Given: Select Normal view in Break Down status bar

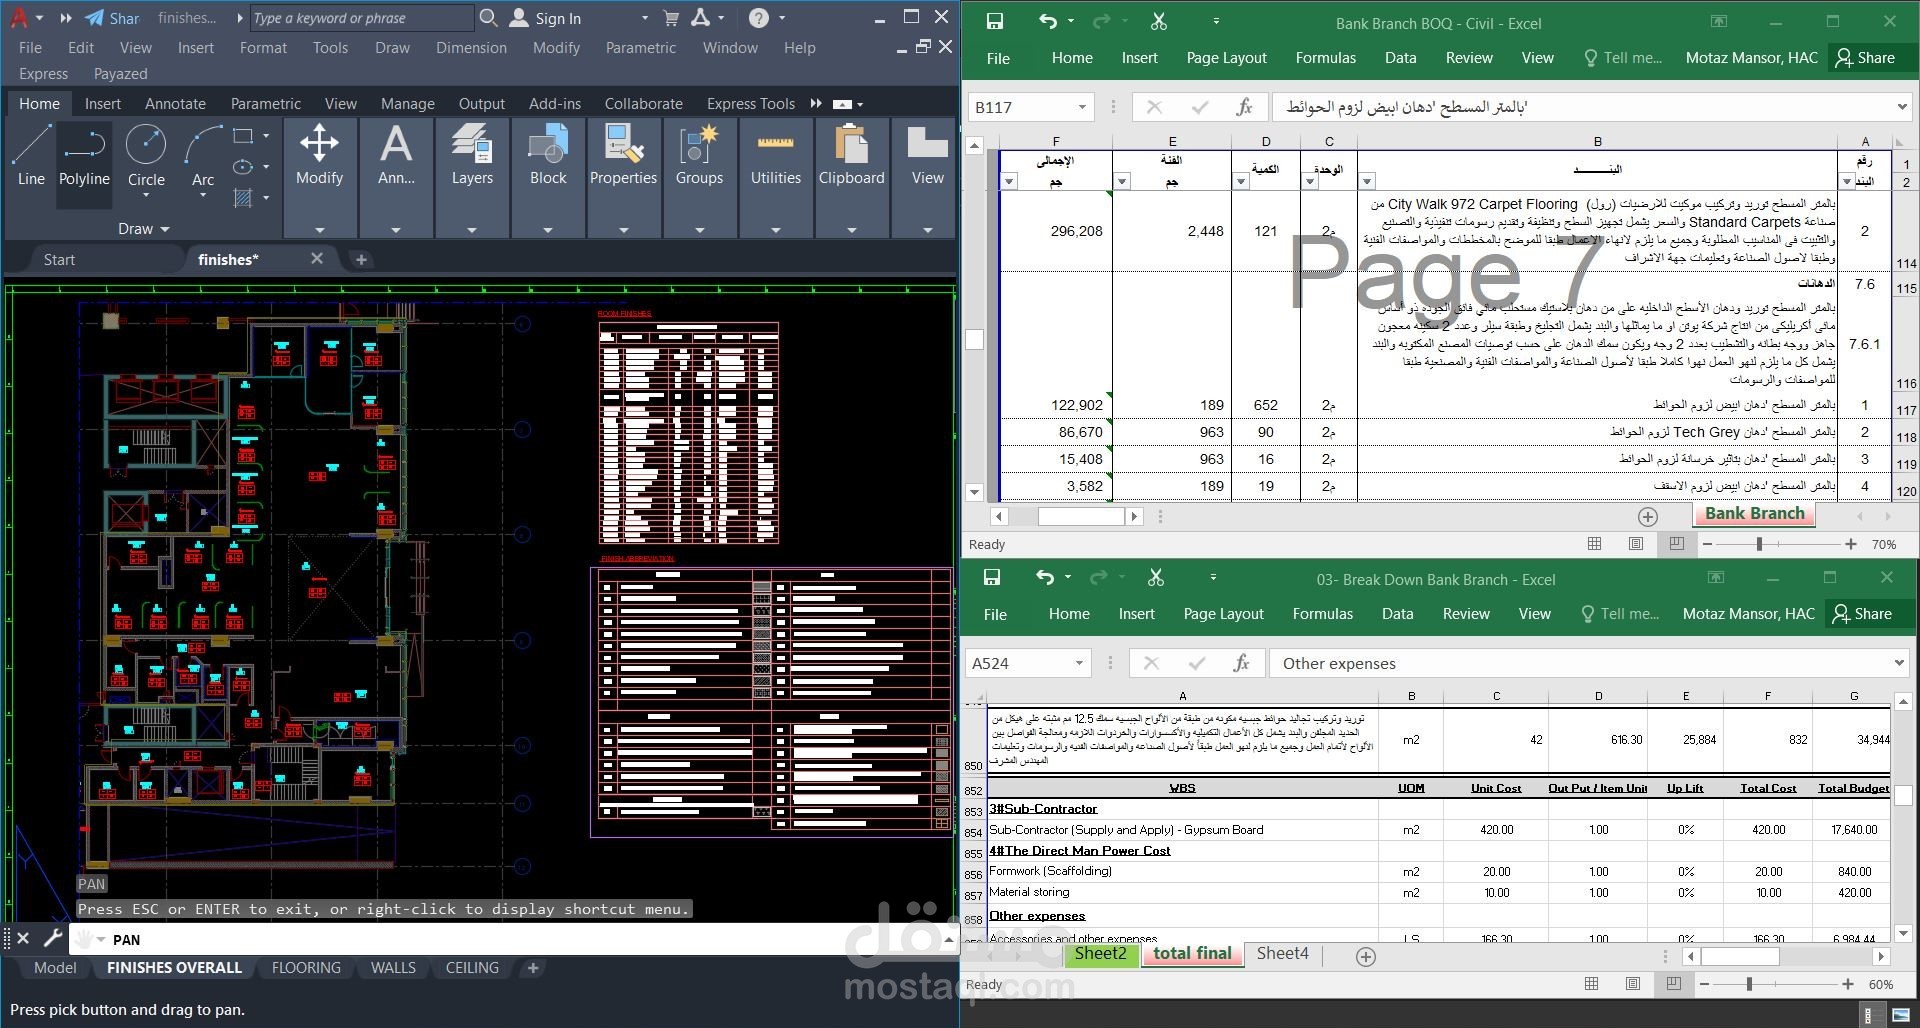Looking at the screenshot, I should click(1592, 984).
